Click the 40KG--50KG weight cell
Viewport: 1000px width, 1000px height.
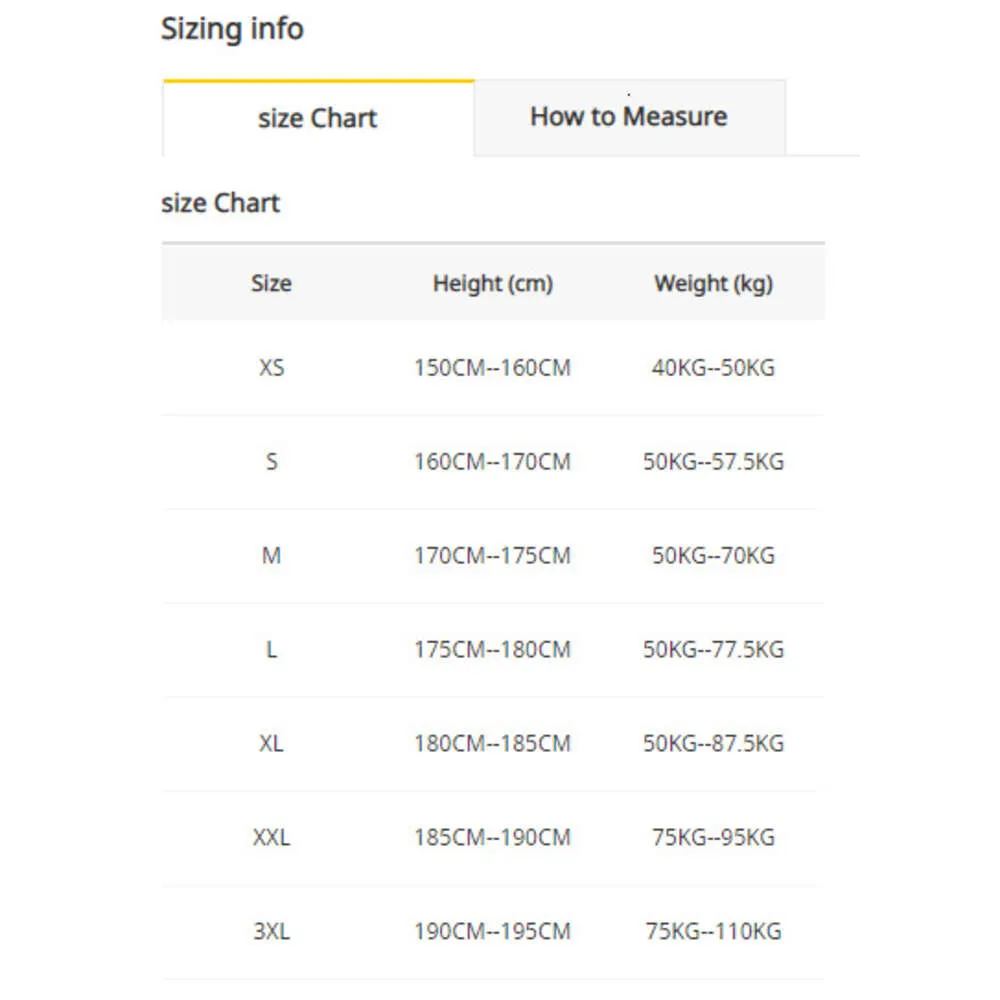[713, 368]
